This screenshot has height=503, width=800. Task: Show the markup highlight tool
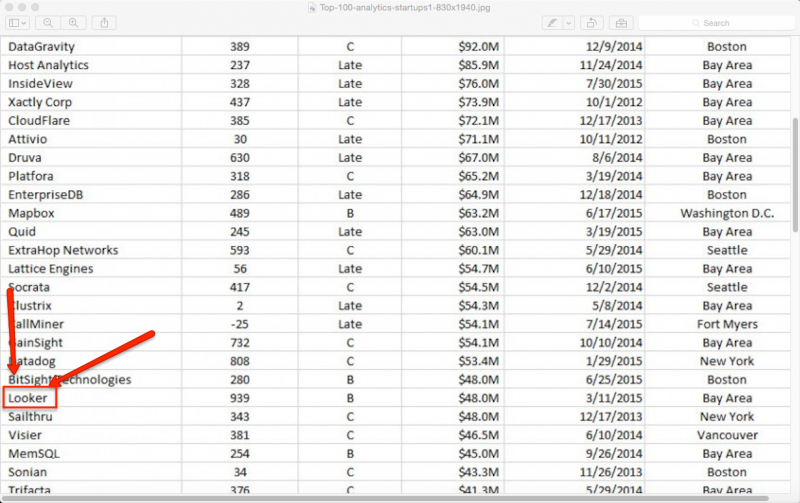(x=552, y=23)
